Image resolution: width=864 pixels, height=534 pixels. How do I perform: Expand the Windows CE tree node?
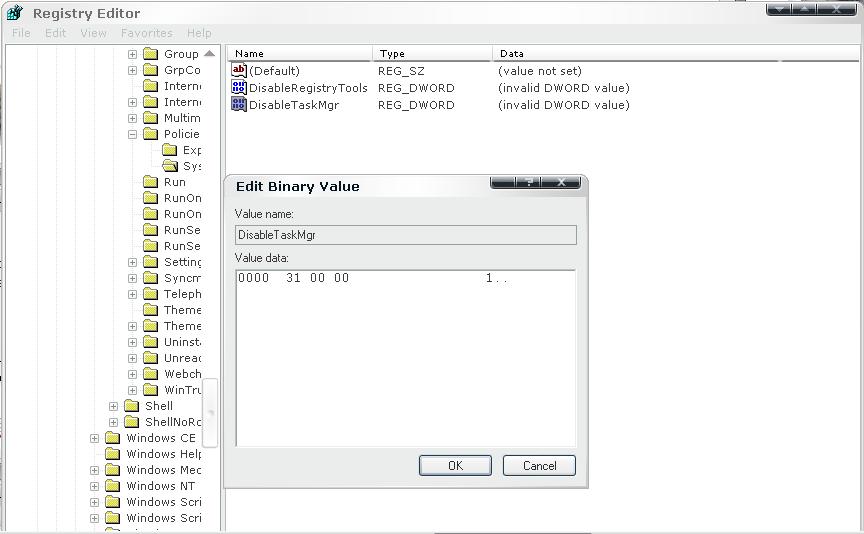[94, 438]
